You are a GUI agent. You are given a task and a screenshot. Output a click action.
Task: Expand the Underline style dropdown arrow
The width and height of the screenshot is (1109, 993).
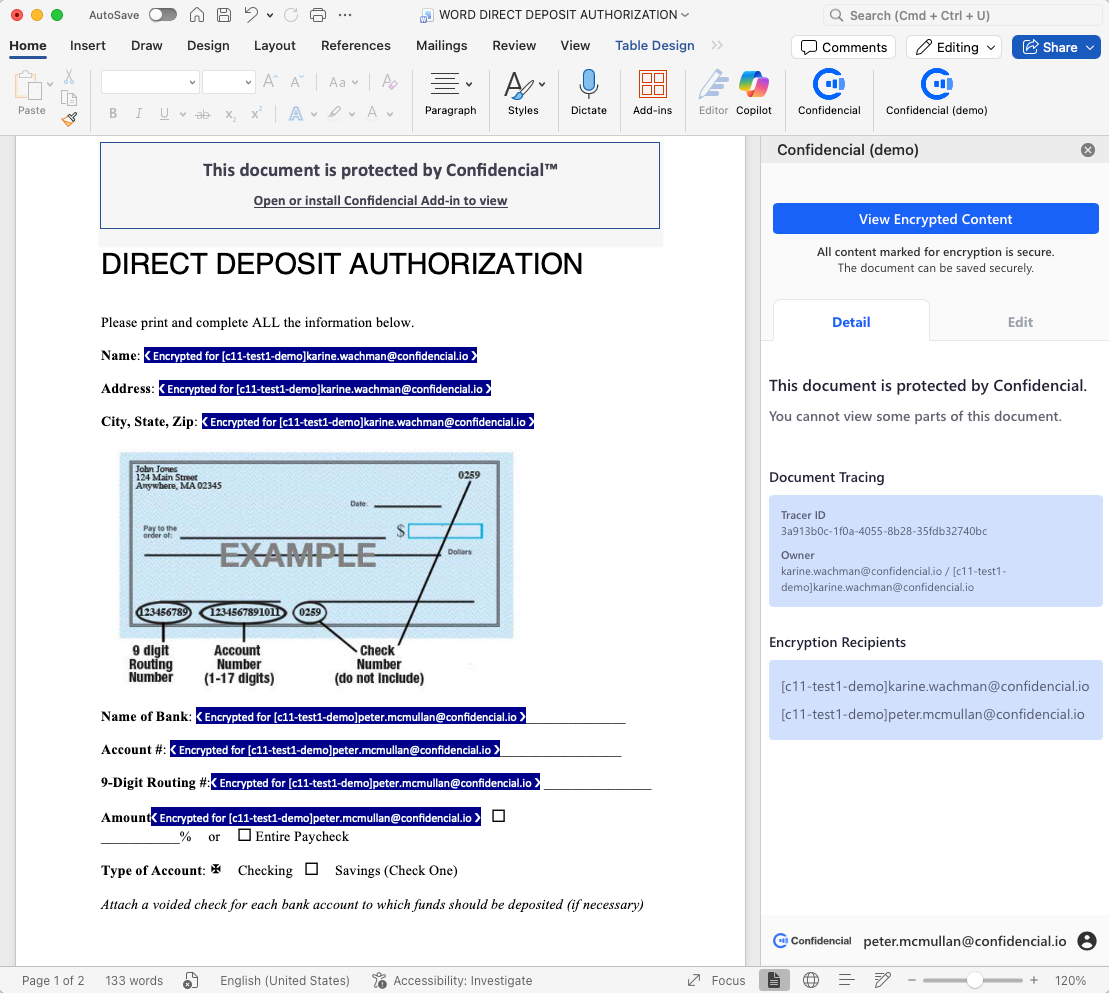(x=182, y=114)
